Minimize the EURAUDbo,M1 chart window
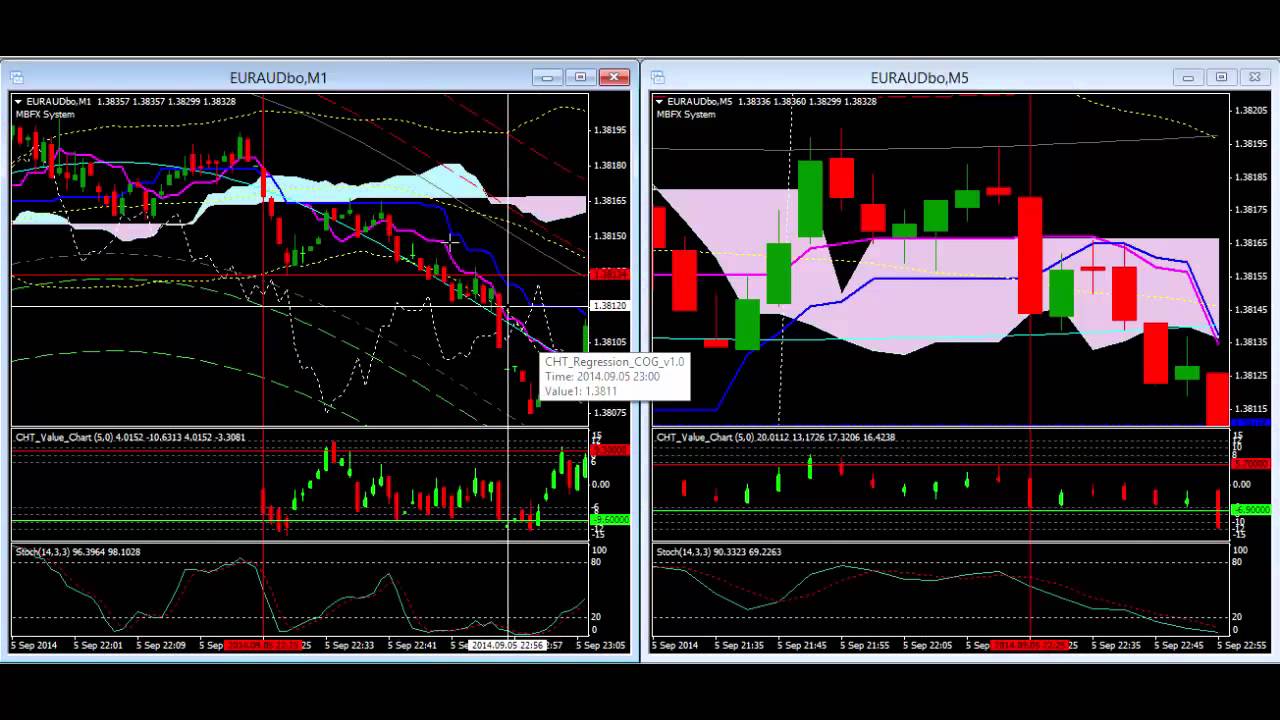The width and height of the screenshot is (1280, 720). [x=547, y=77]
